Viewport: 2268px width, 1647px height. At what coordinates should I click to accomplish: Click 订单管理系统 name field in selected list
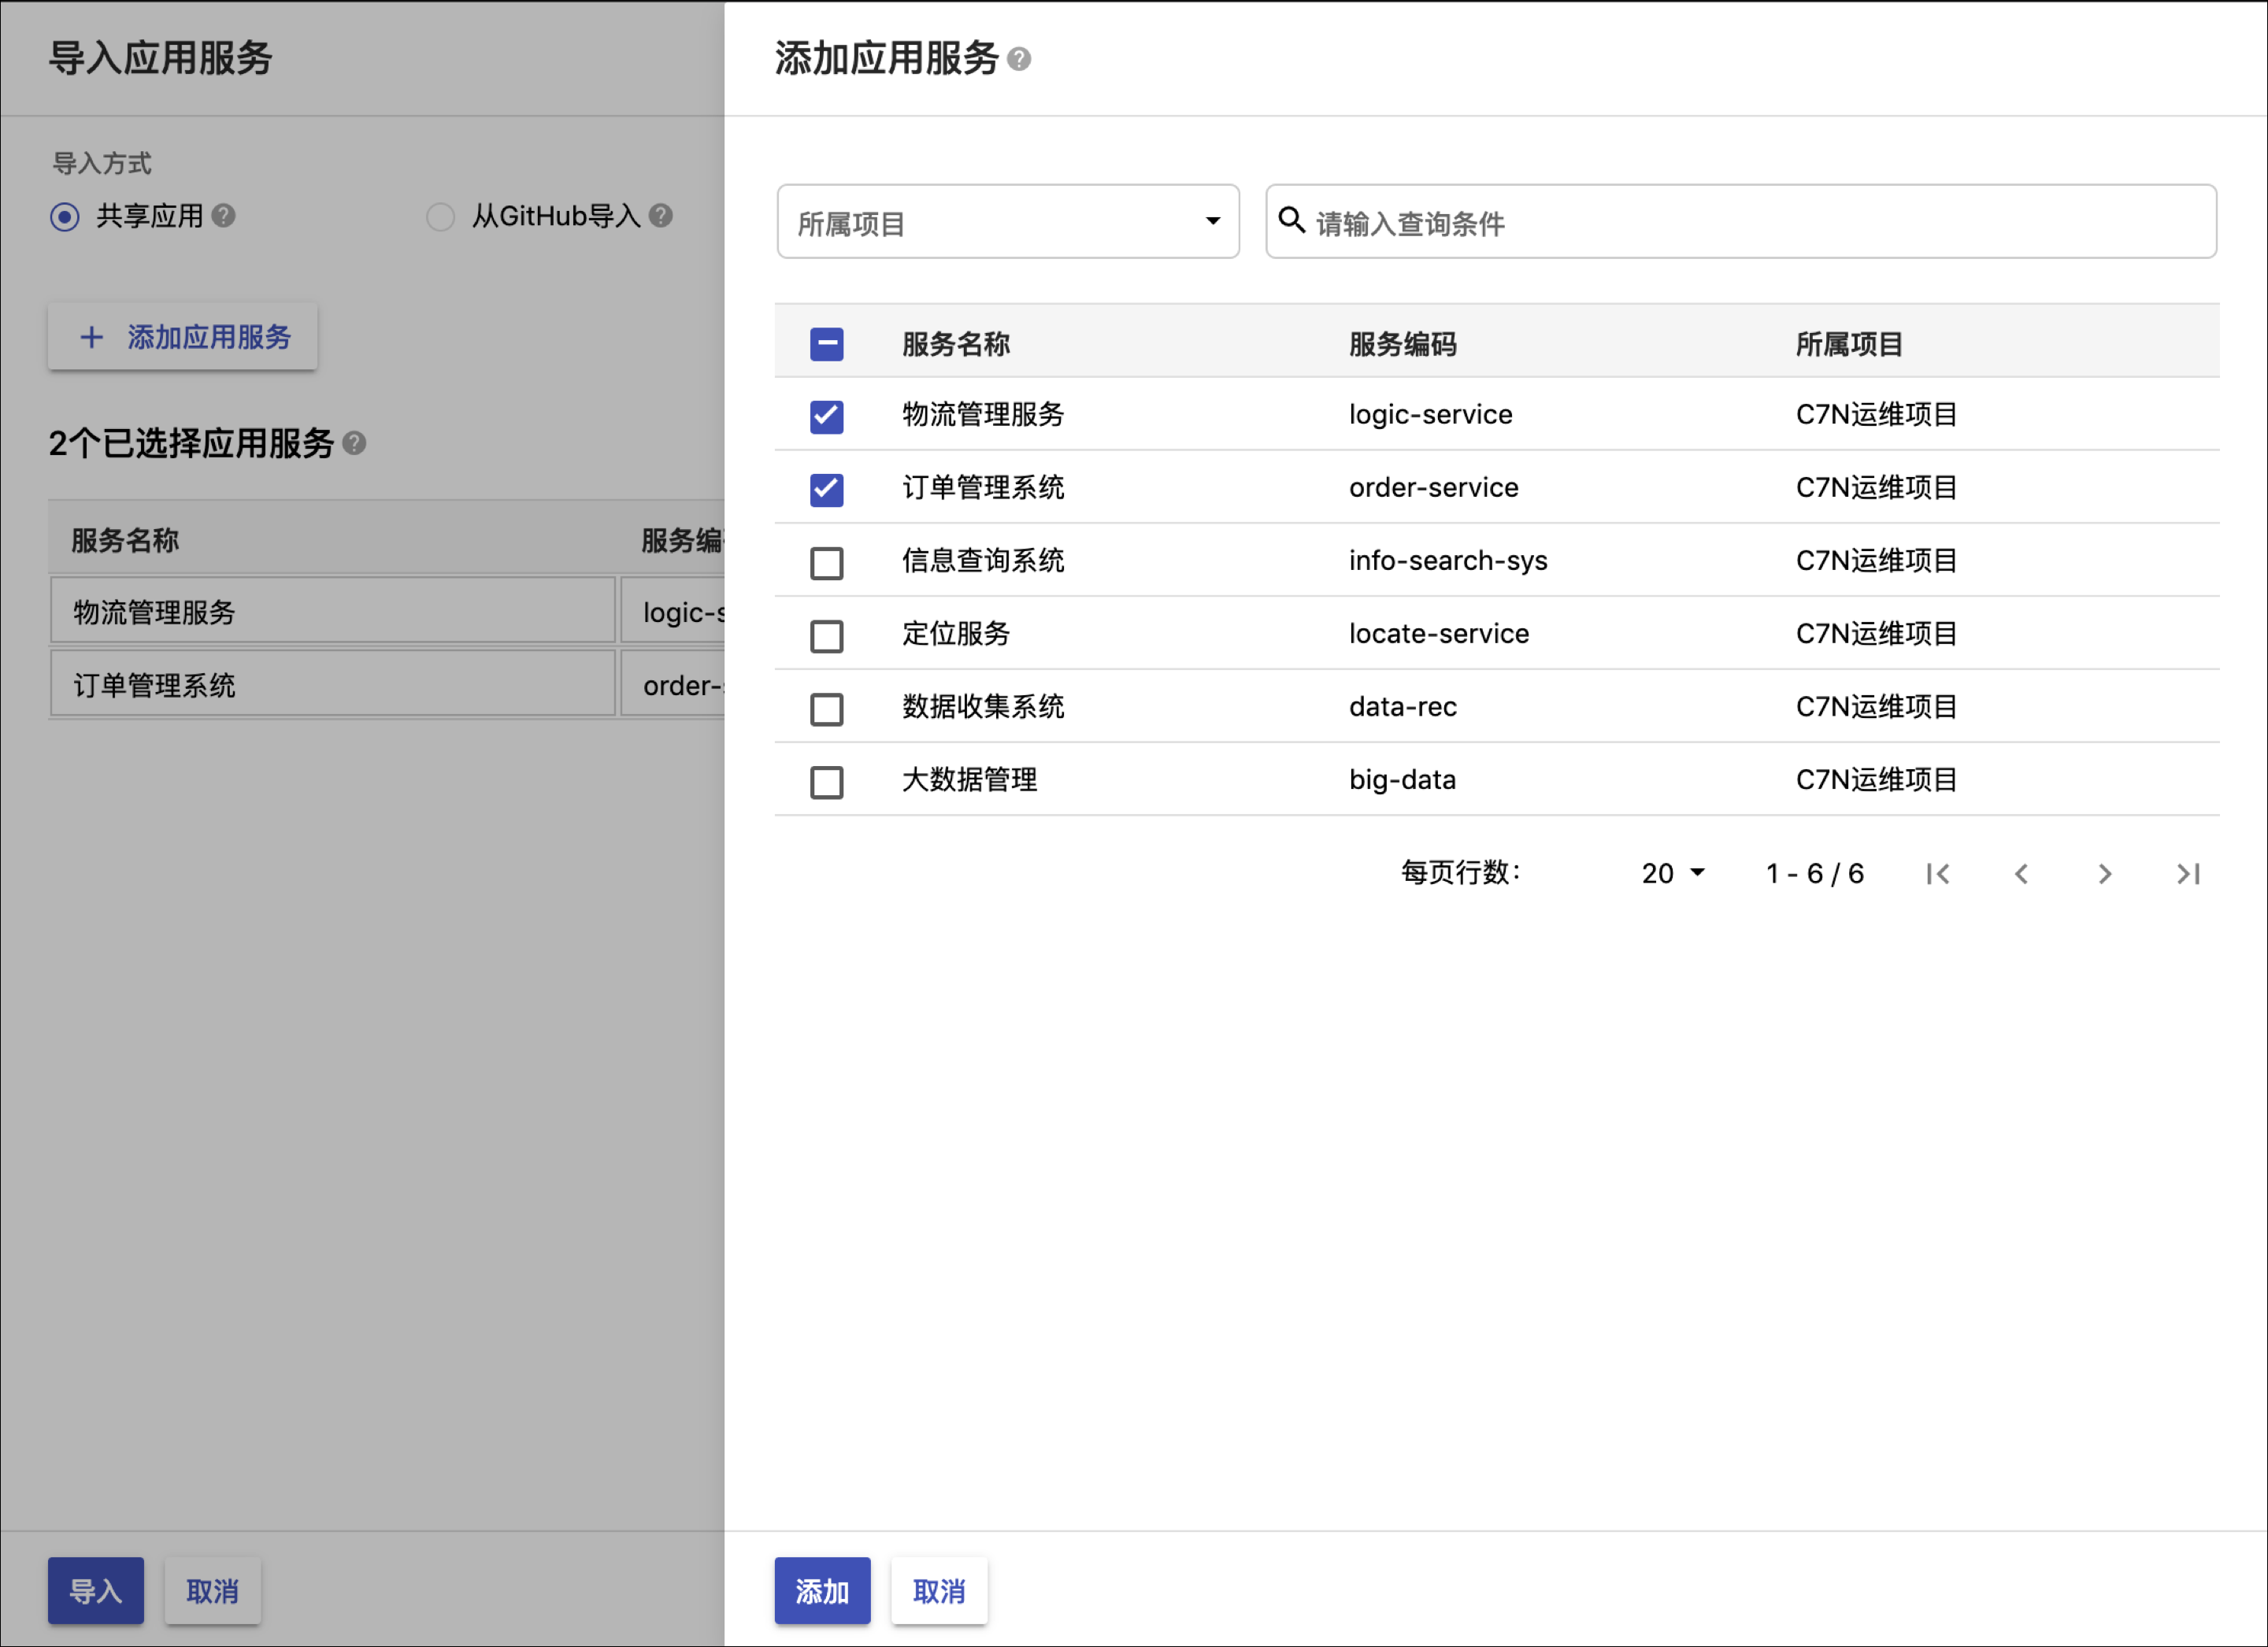click(333, 684)
